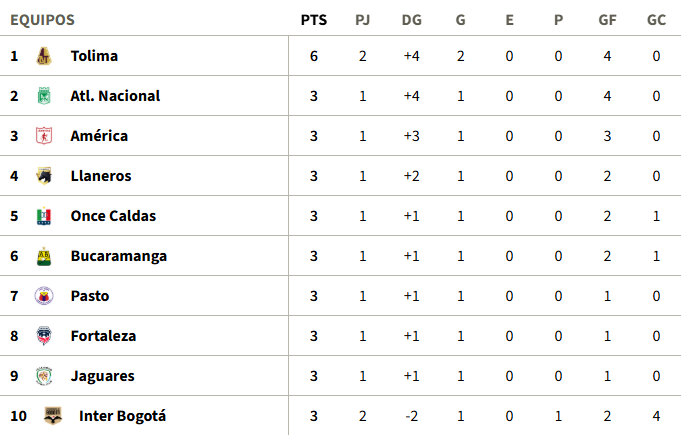Click the DG column header
The width and height of the screenshot is (683, 435).
click(411, 19)
